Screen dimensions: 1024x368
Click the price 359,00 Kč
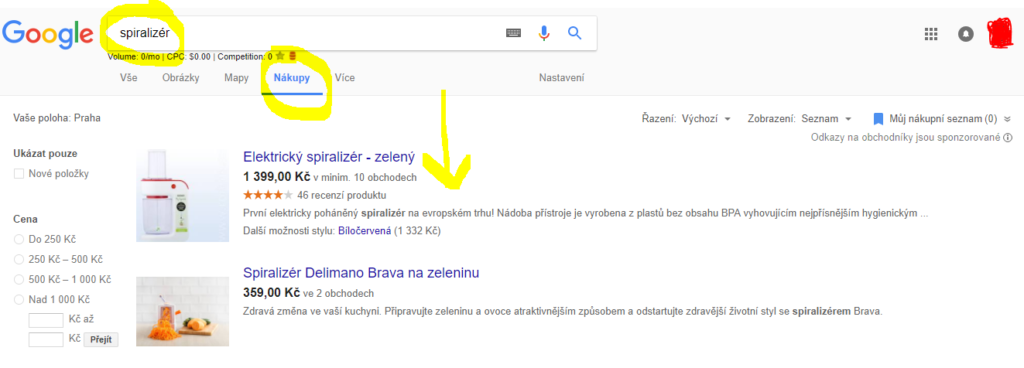pyautogui.click(x=272, y=292)
